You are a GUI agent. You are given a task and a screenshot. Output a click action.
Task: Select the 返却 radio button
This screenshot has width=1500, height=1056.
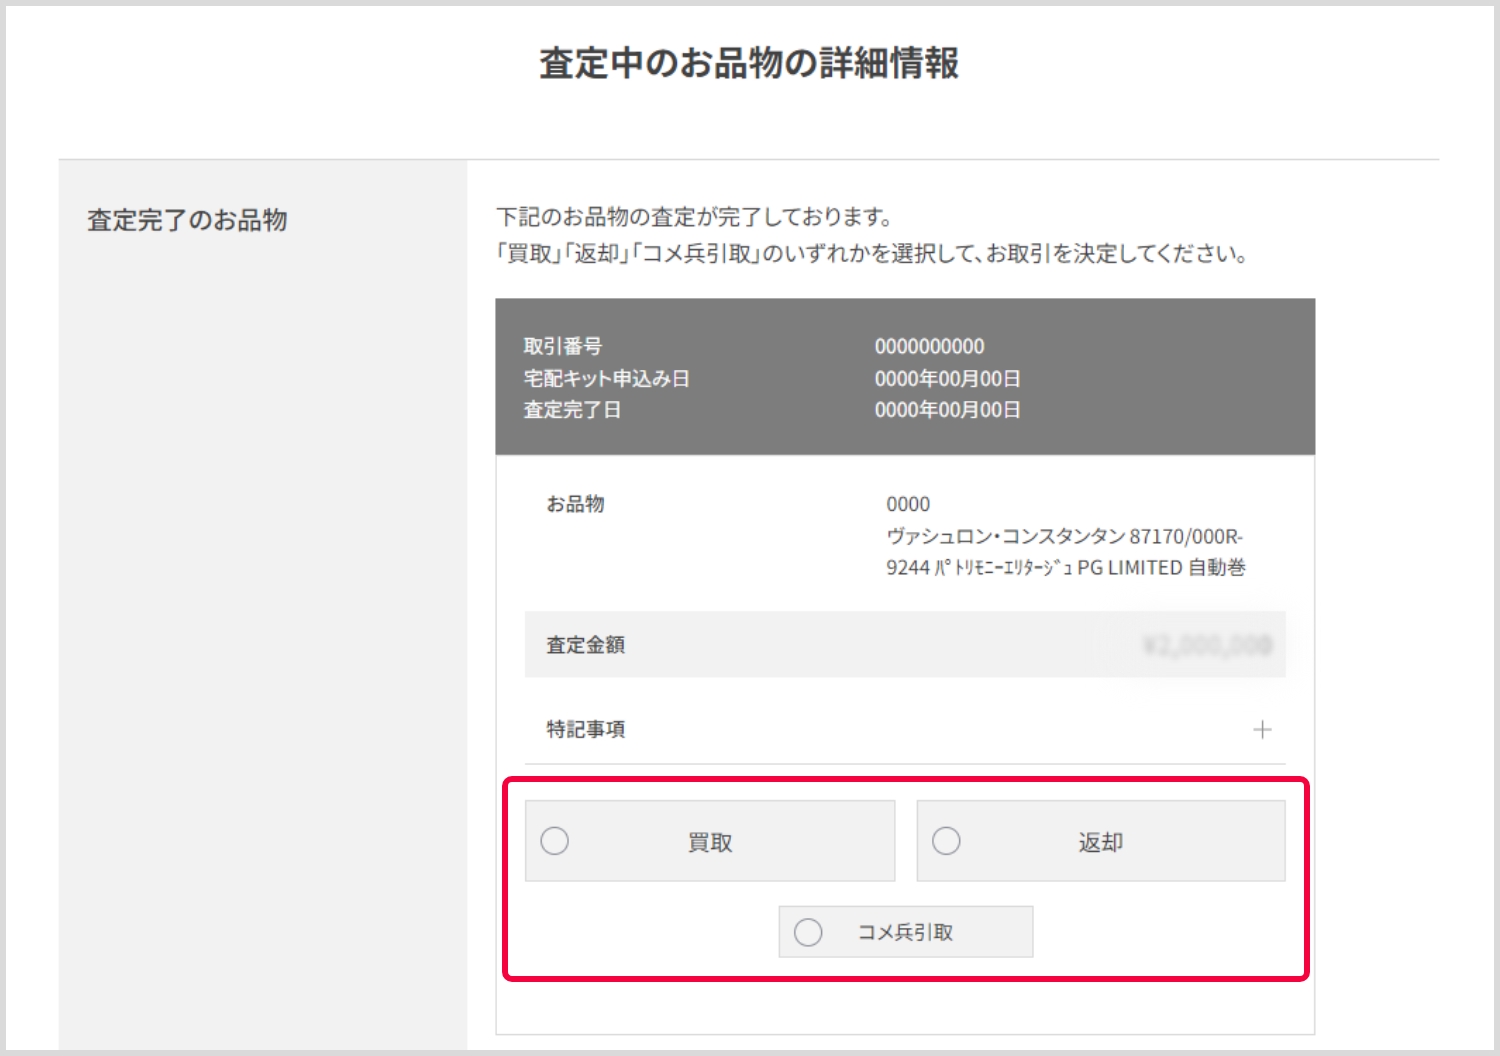(x=946, y=841)
